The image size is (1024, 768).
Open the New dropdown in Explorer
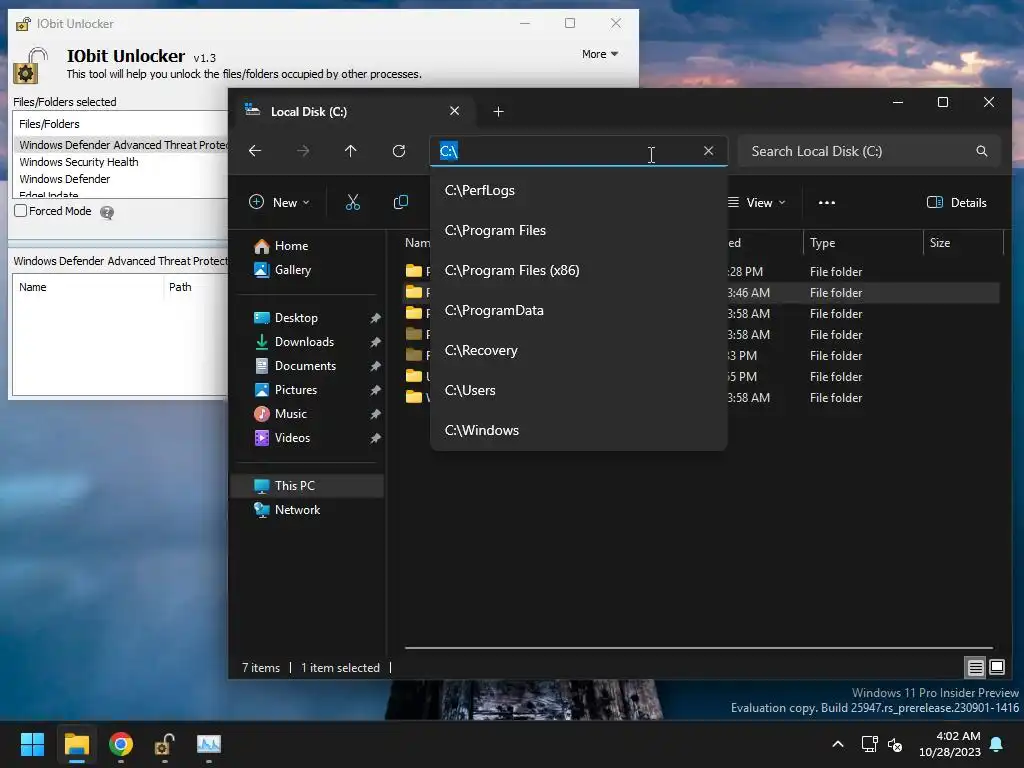[x=280, y=202]
